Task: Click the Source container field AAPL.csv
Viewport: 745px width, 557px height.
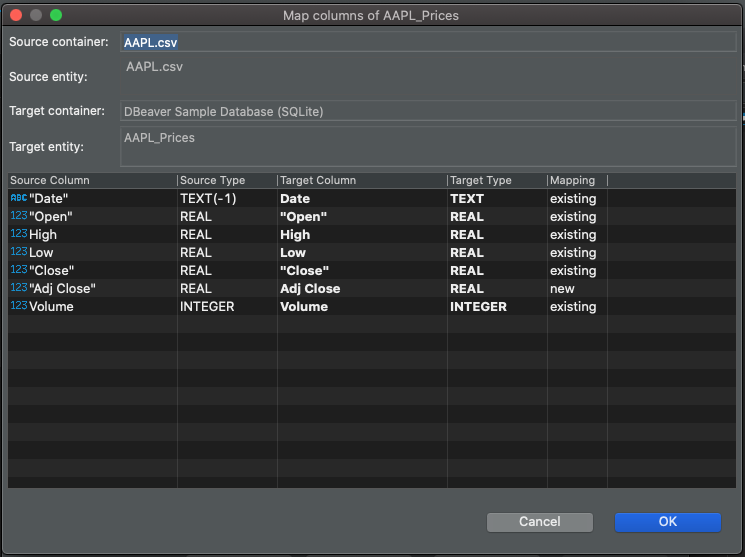Action: 427,42
